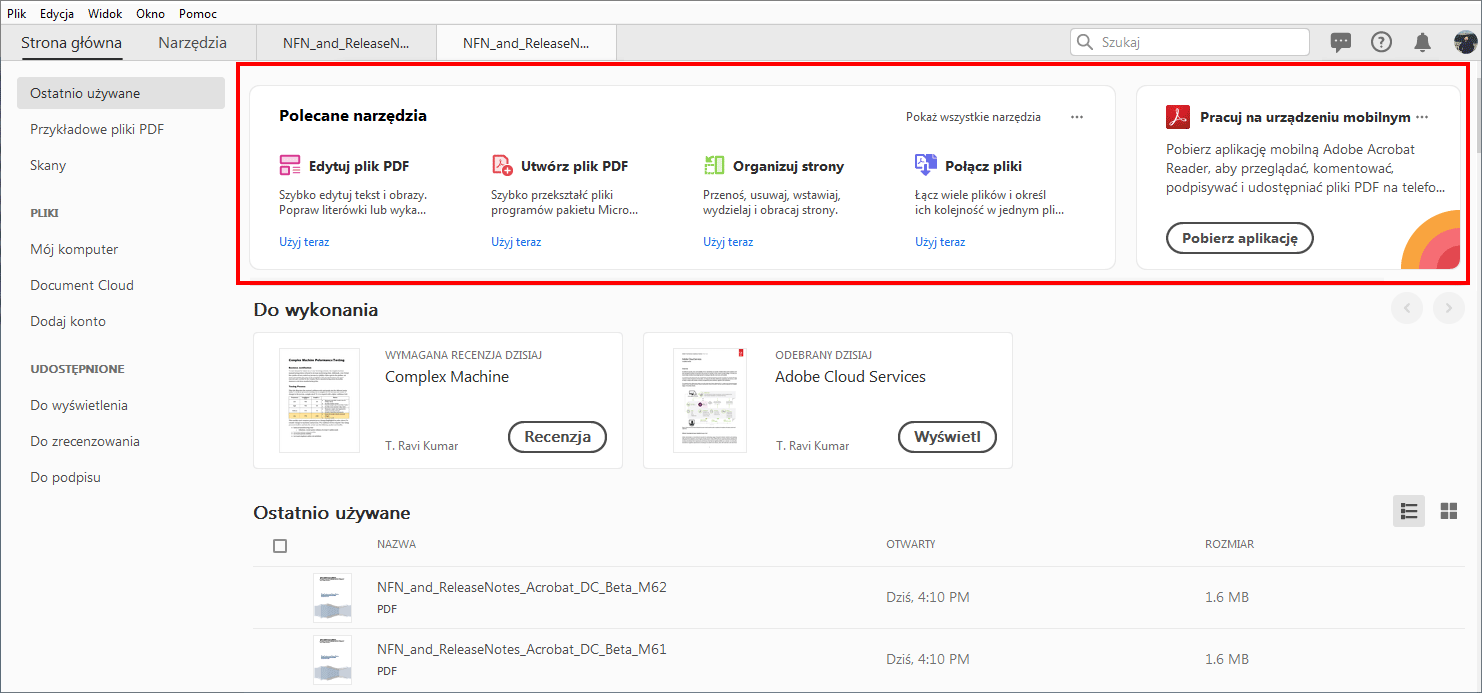Switch to the Narzędzia tab
The image size is (1482, 693).
[x=192, y=42]
